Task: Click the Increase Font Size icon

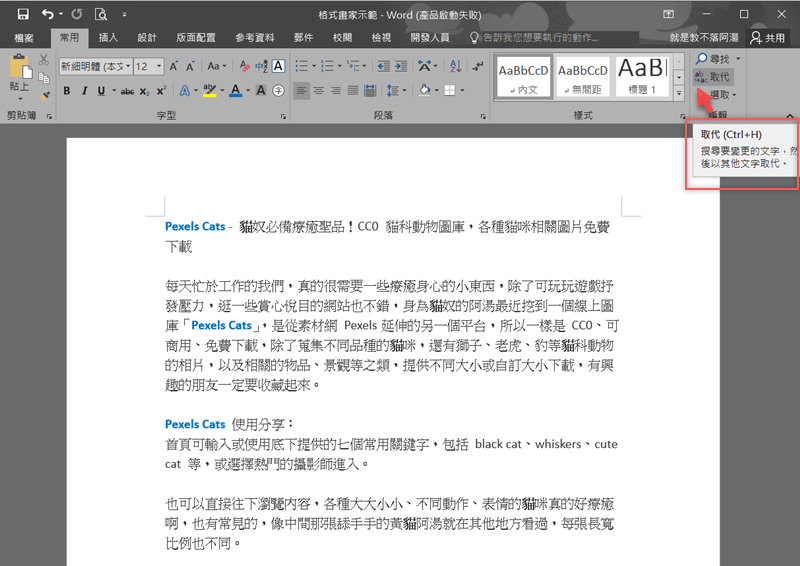Action: coord(174,66)
